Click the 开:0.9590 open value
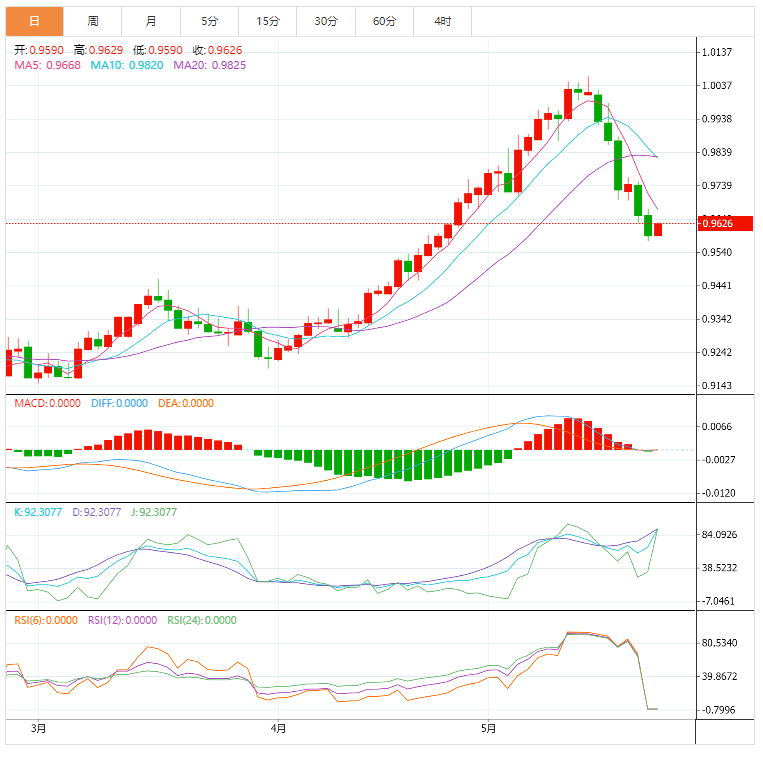Image resolution: width=763 pixels, height=758 pixels. coord(39,50)
